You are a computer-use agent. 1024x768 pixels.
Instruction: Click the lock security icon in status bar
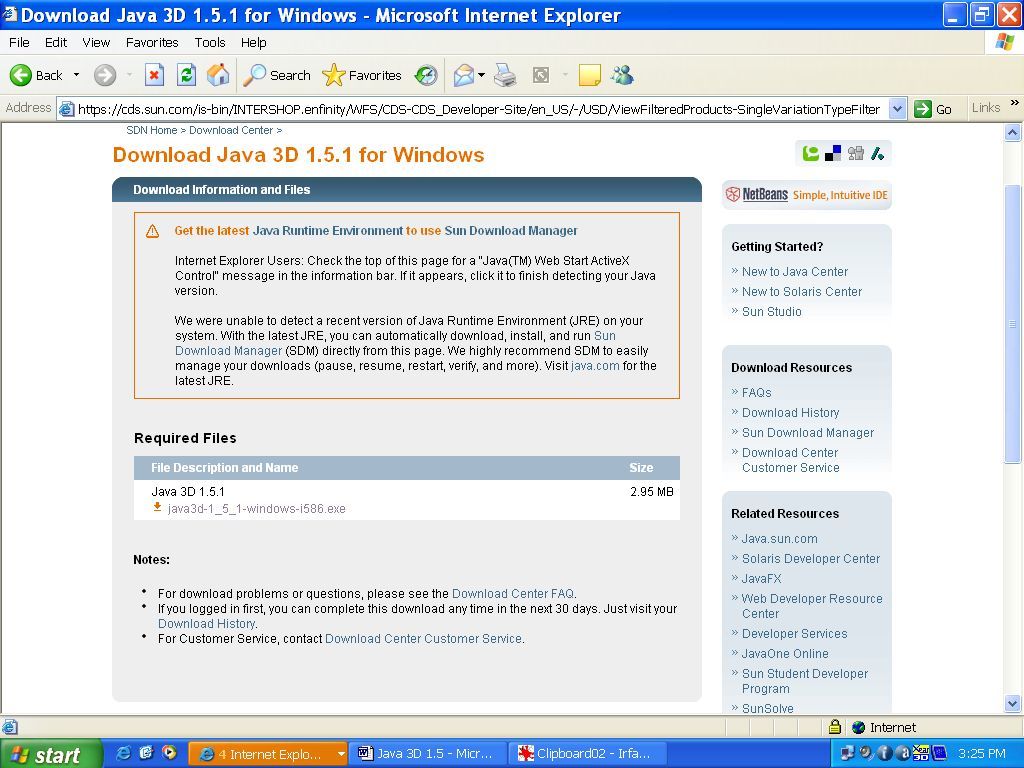(835, 727)
